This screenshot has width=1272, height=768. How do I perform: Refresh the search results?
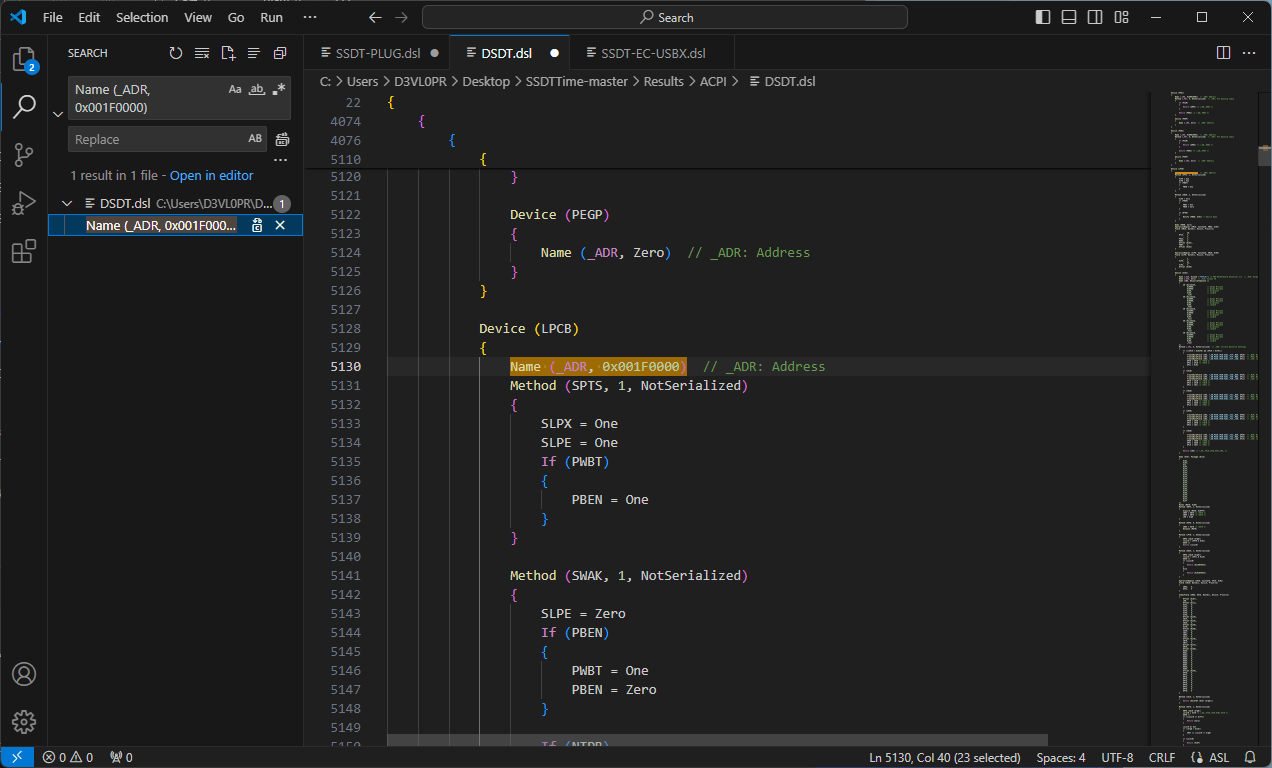(x=176, y=53)
